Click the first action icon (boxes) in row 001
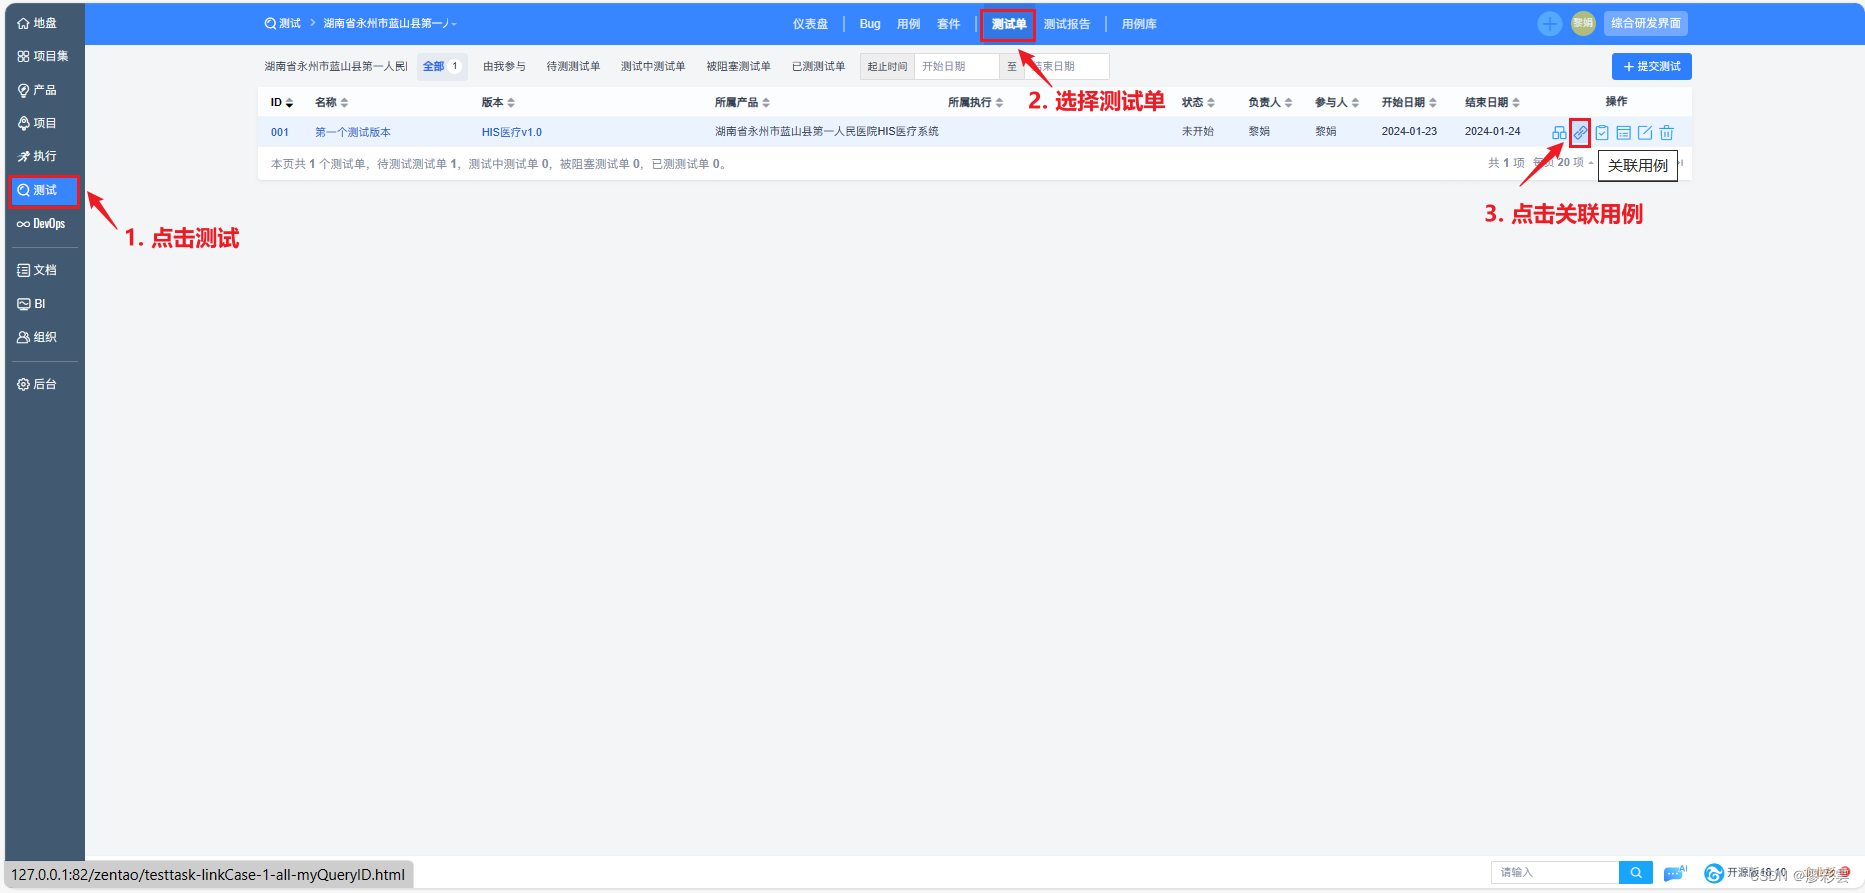 (x=1559, y=132)
